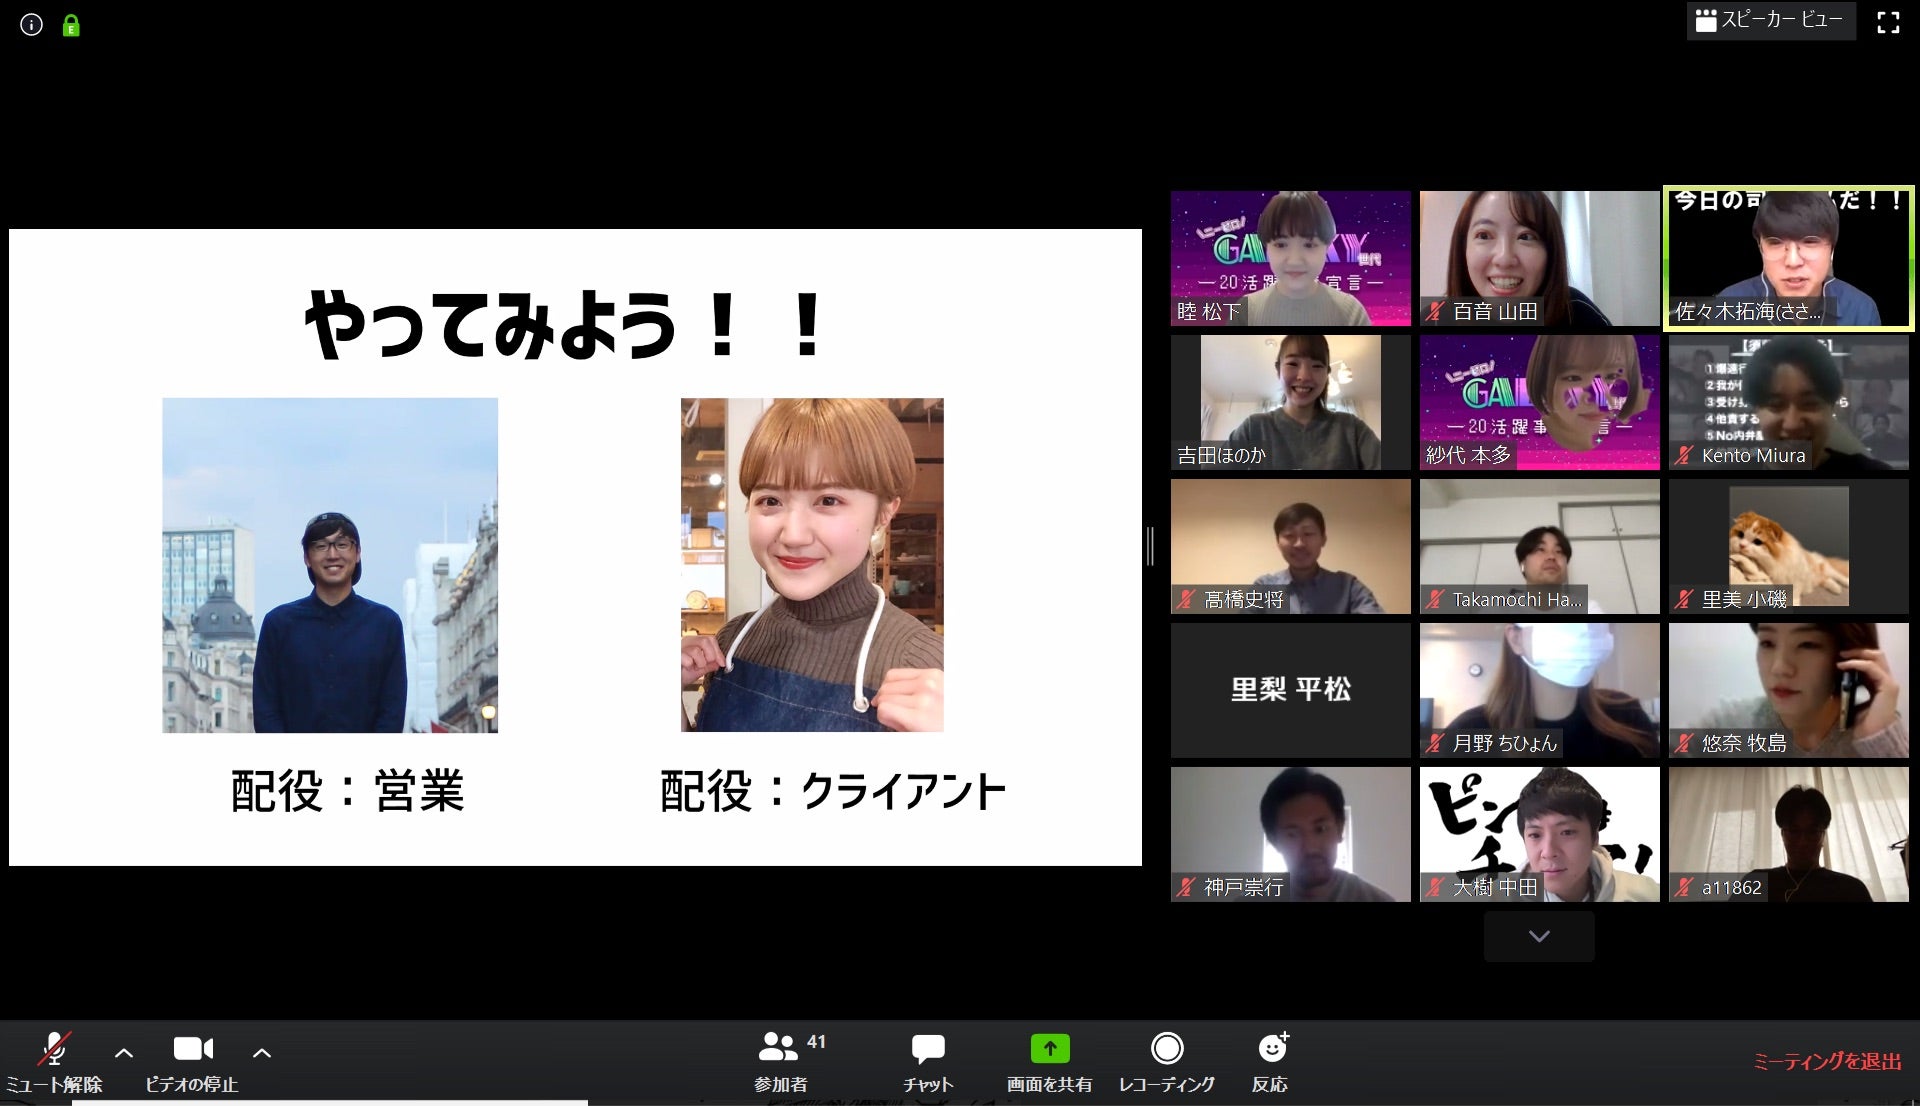This screenshot has width=1920, height=1106.
Task: Open the 参加者 participants panel
Action: (x=781, y=1062)
